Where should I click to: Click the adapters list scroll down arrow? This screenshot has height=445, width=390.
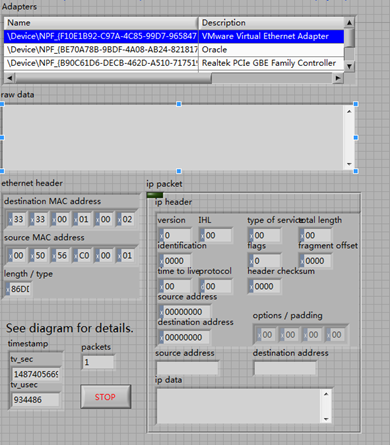(349, 66)
